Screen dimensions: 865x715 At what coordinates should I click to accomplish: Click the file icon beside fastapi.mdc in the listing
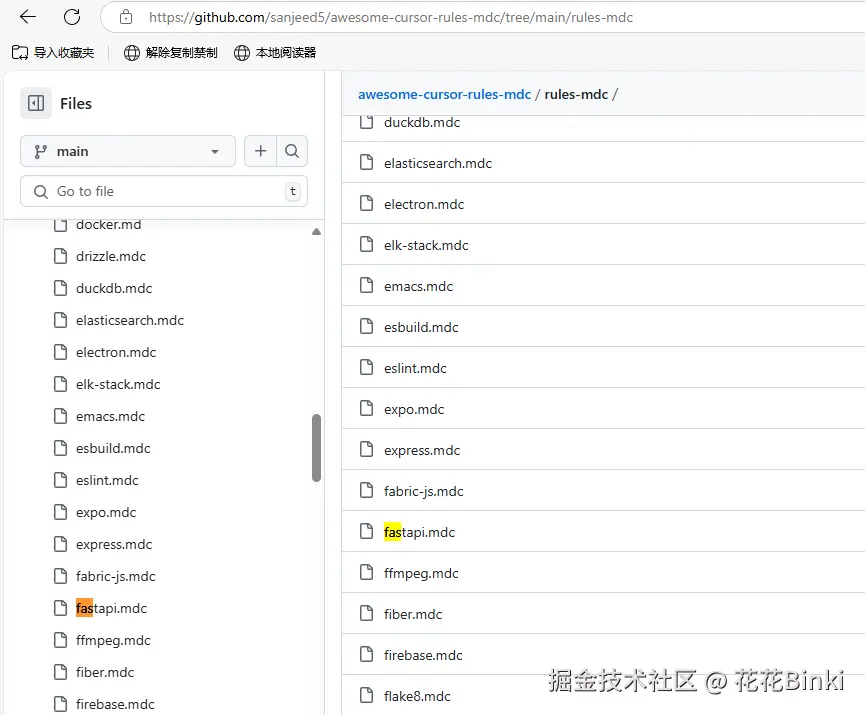[366, 532]
